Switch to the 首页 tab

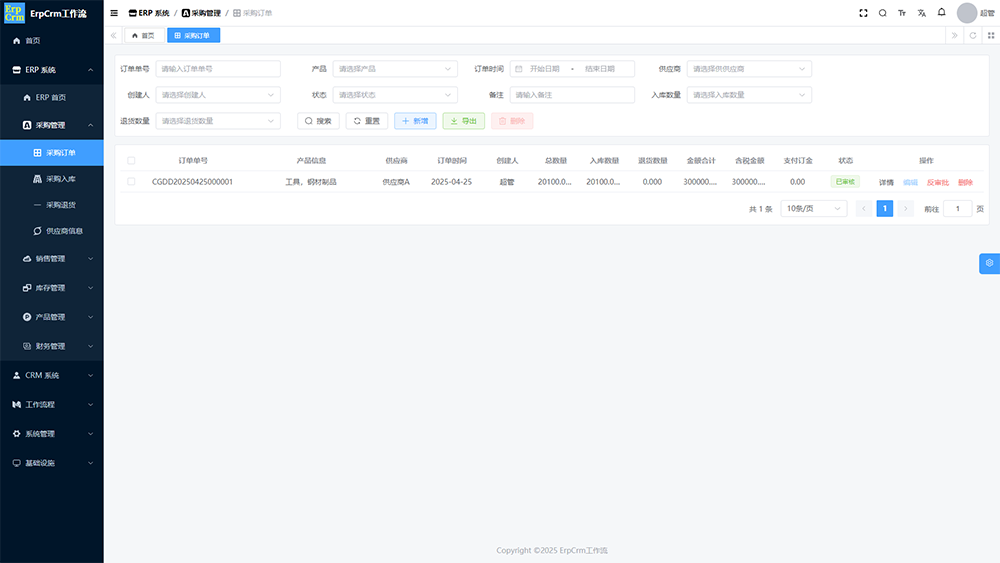(143, 35)
